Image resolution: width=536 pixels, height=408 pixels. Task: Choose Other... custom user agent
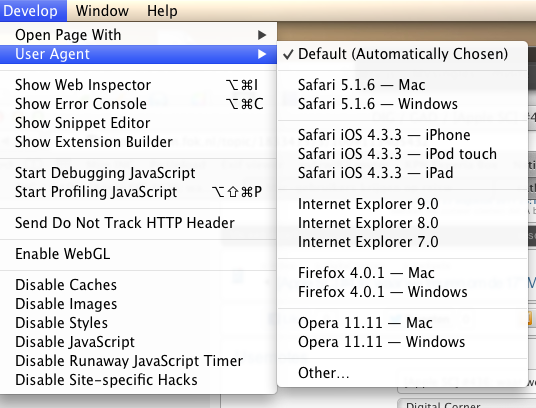[x=402, y=373]
